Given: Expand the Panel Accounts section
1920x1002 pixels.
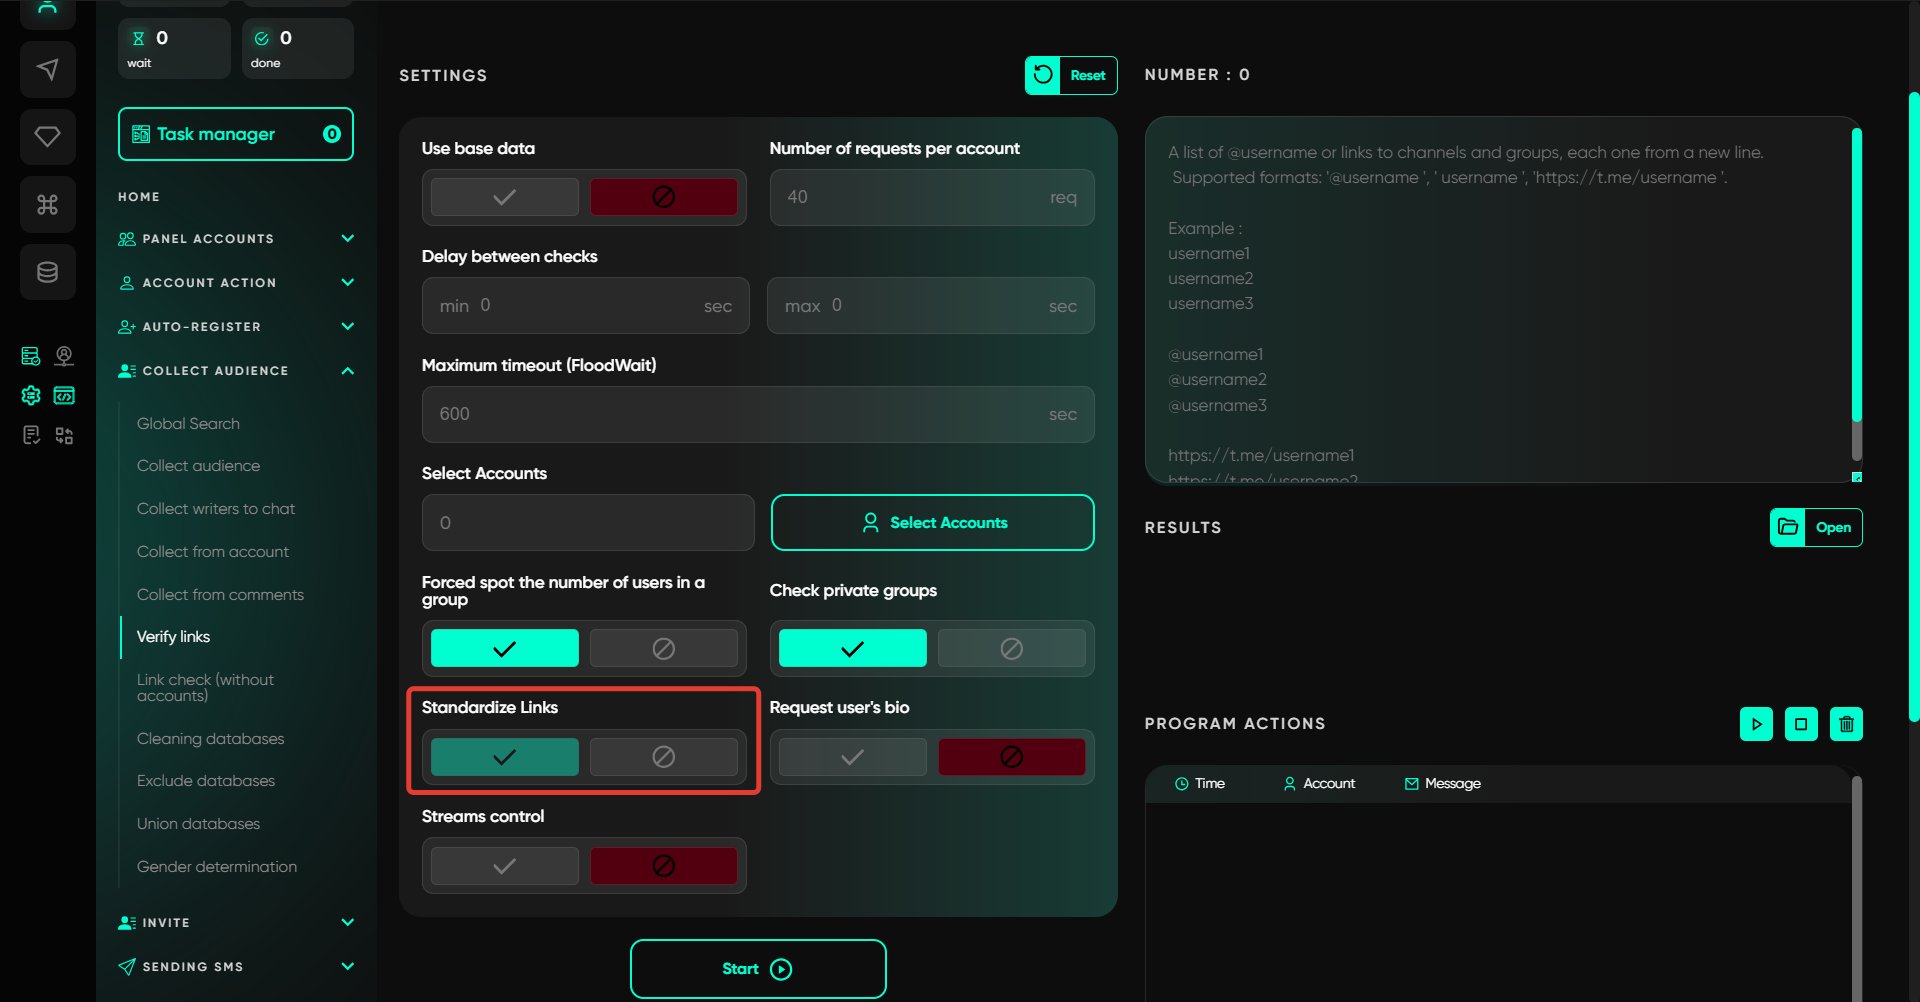Looking at the screenshot, I should pyautogui.click(x=347, y=239).
